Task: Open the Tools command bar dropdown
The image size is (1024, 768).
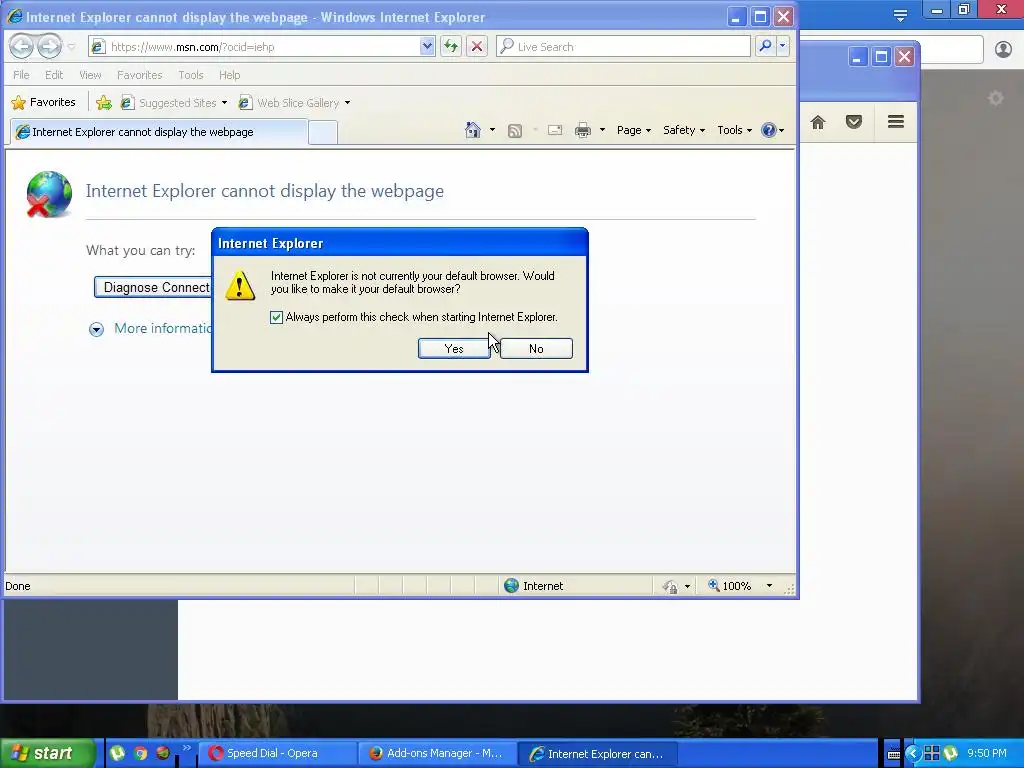Action: tap(735, 130)
